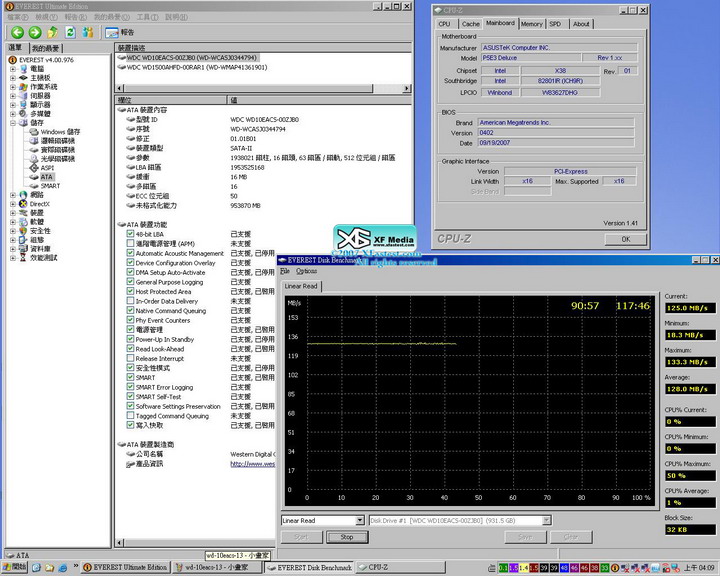
Task: Click the device list horizontal scrollbar
Action: [264, 88]
